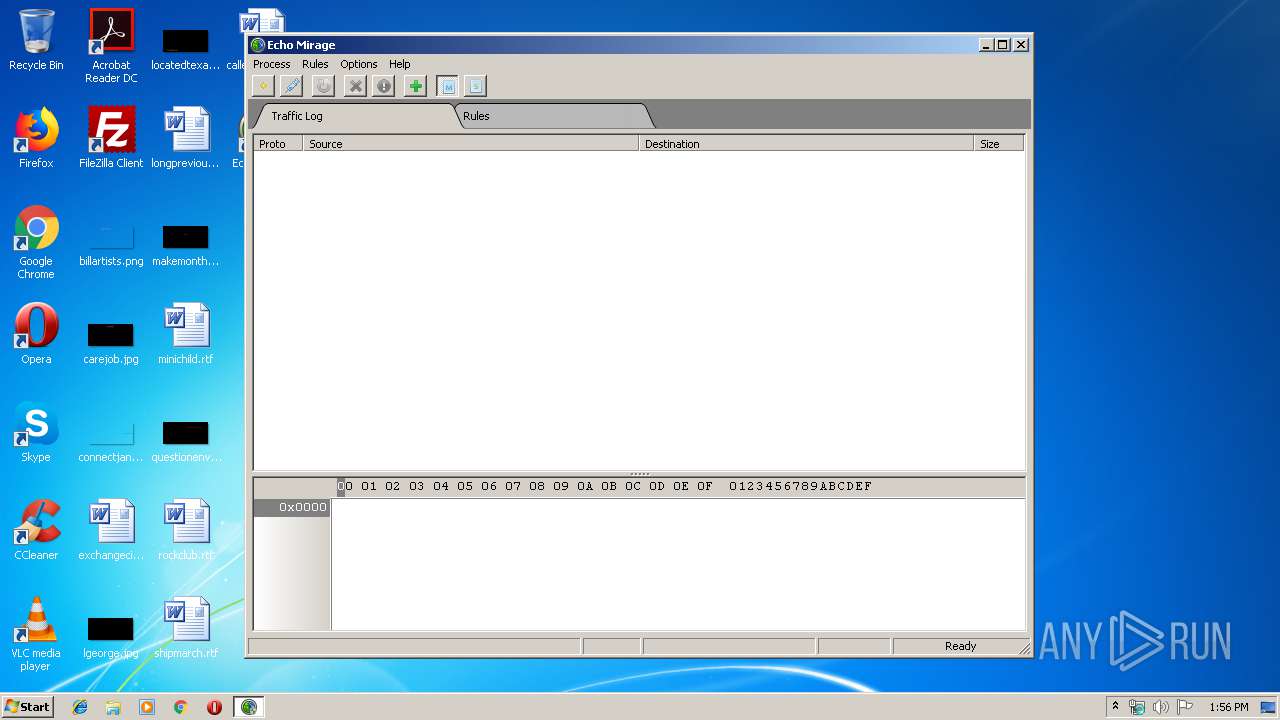This screenshot has height=720, width=1280.
Task: Click the Start button
Action: tap(28, 707)
